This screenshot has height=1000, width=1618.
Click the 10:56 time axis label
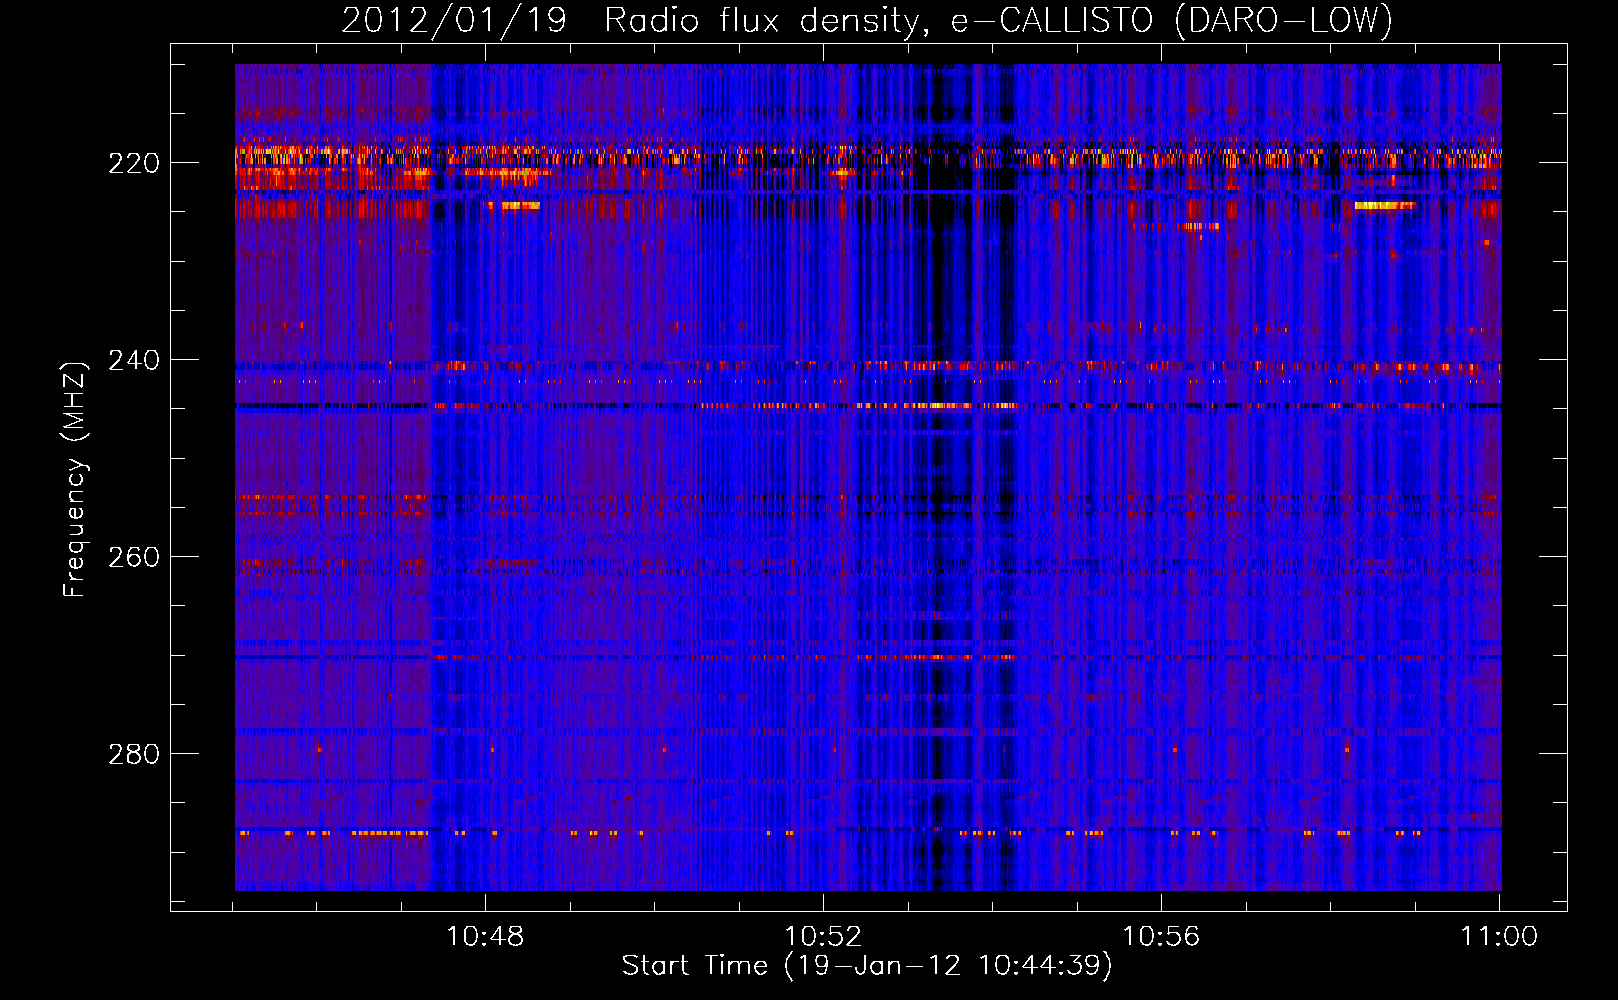point(1161,937)
